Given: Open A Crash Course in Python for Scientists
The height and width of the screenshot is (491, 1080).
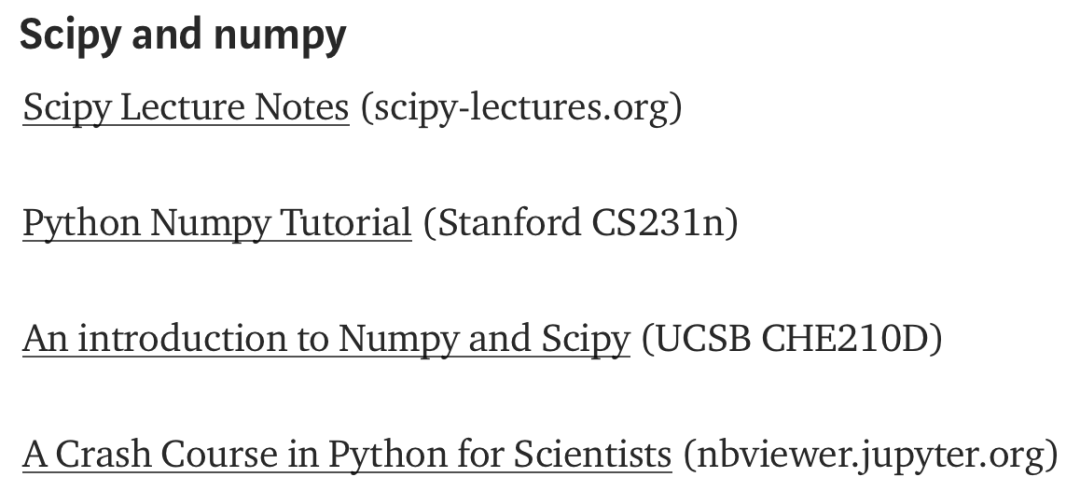Looking at the screenshot, I should point(347,455).
